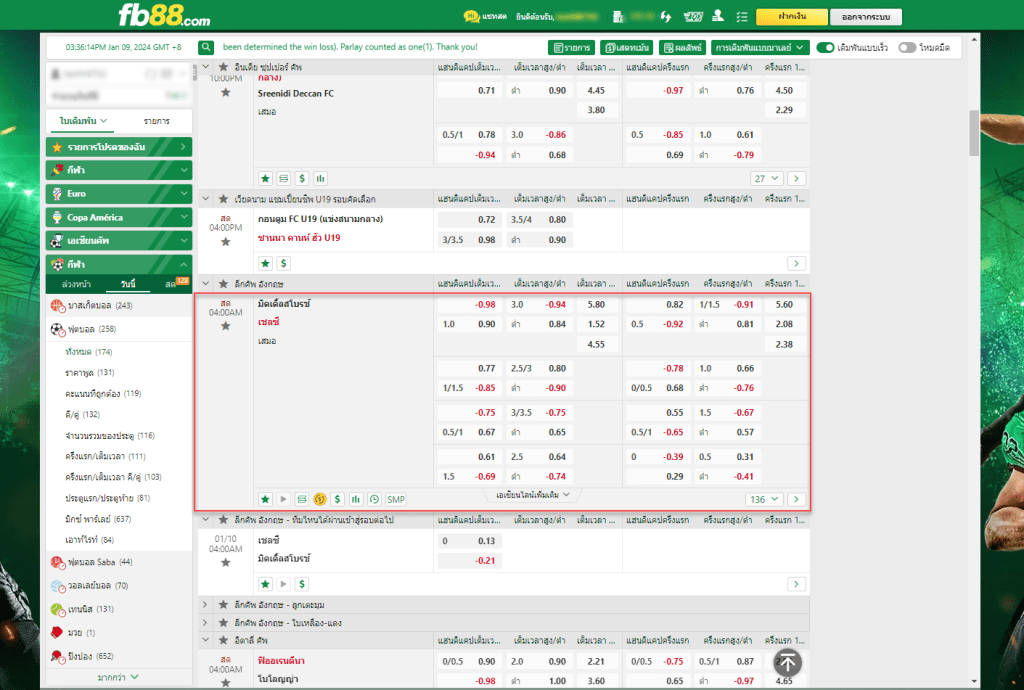Switch to the วันนี้ today tab

(x=128, y=285)
